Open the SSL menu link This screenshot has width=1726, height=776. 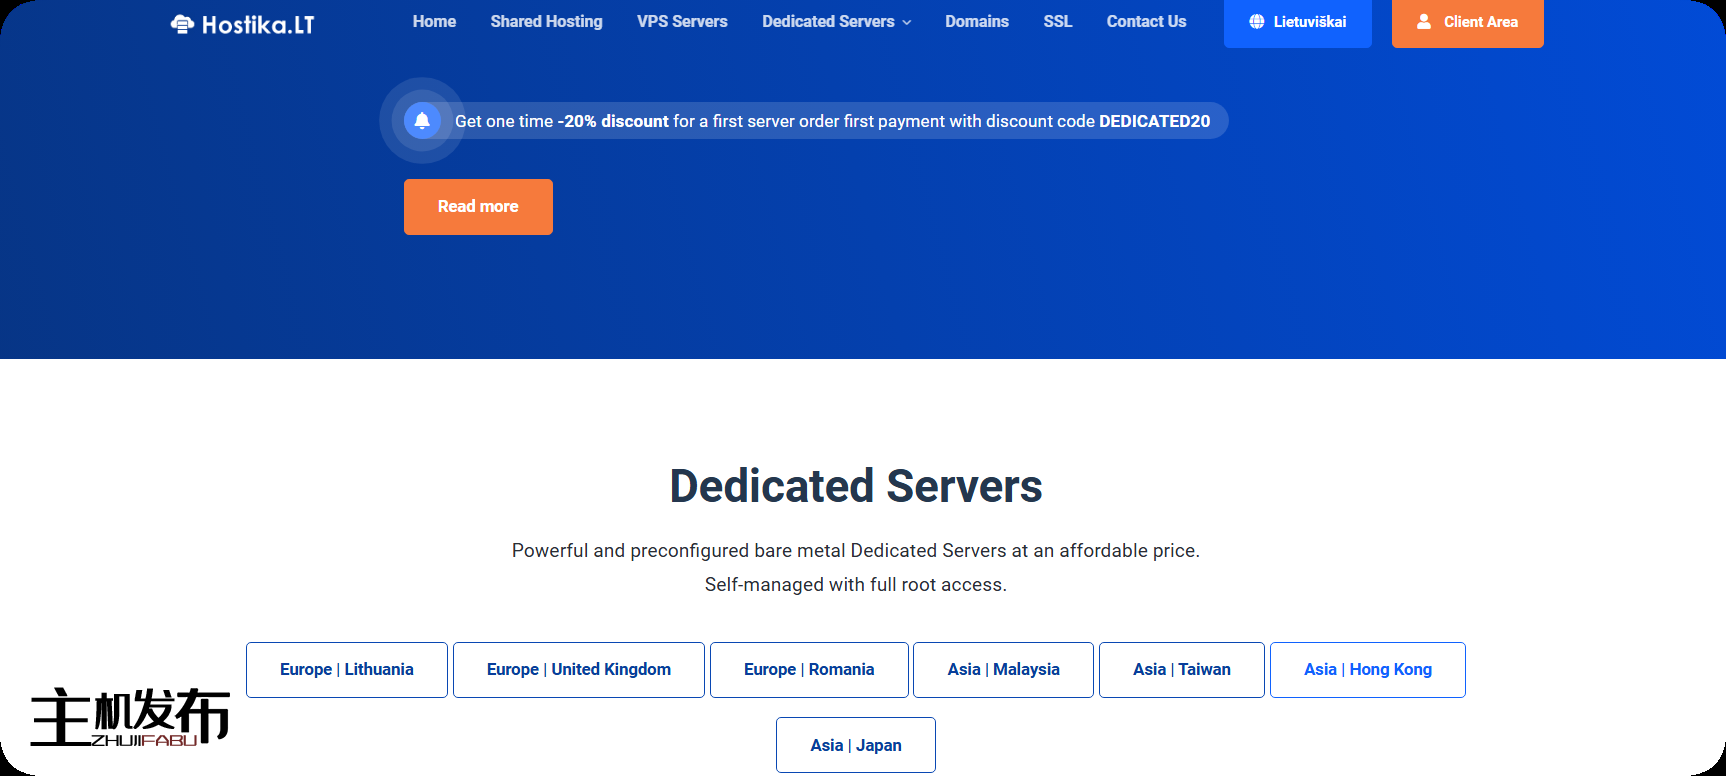(1057, 22)
